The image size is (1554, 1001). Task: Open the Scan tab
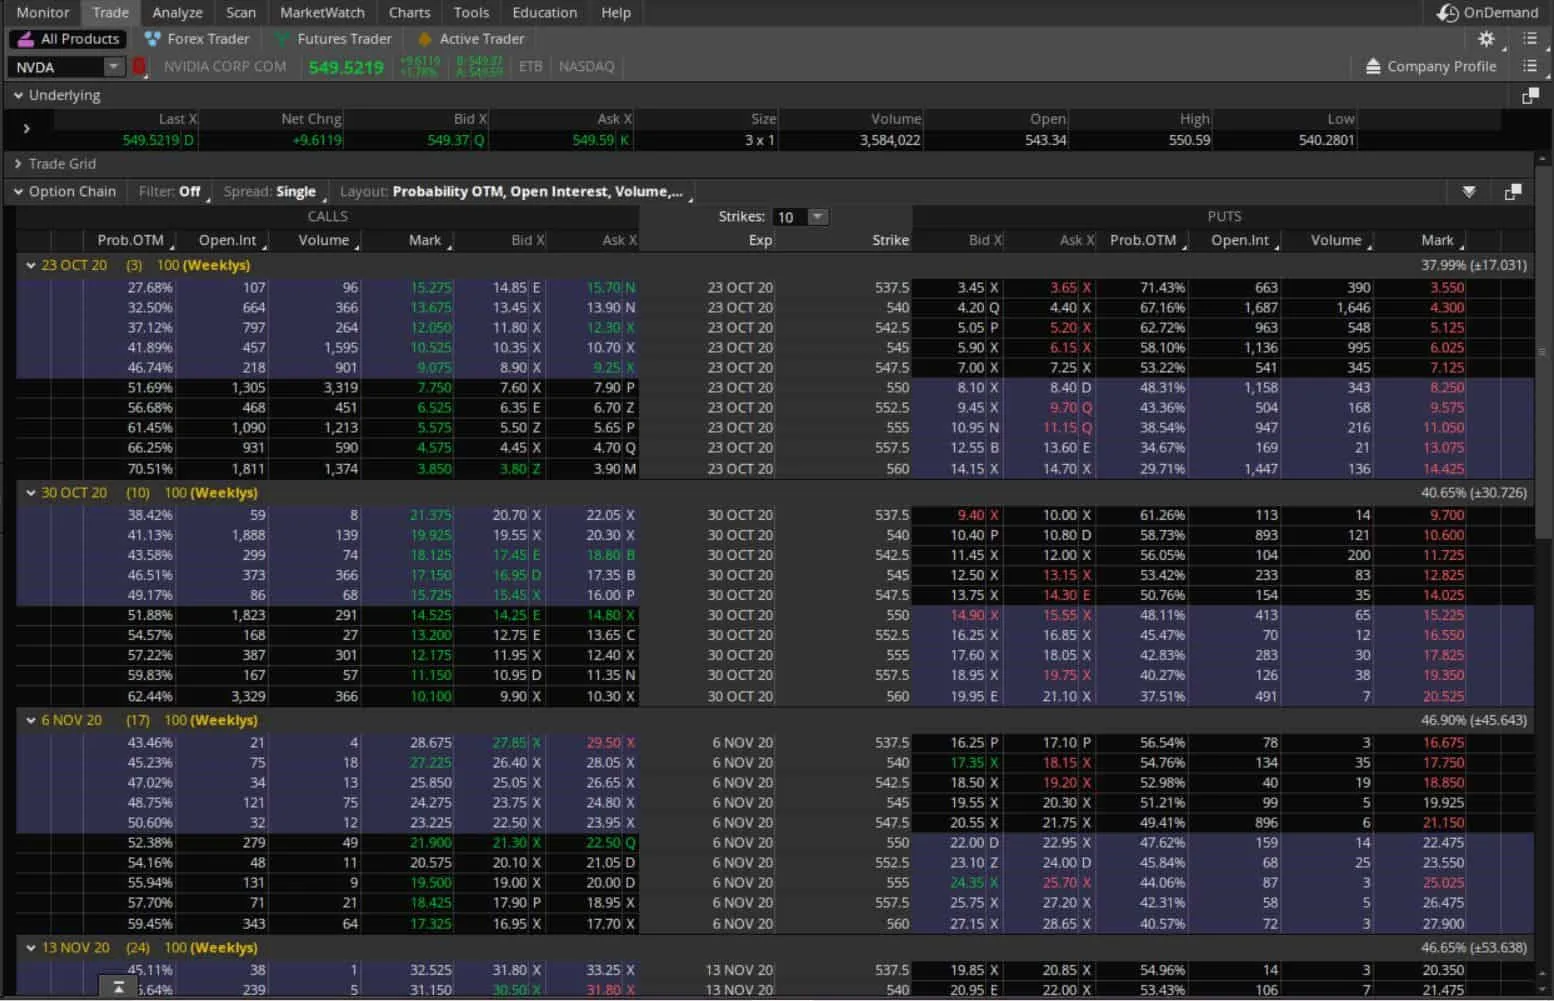click(x=241, y=13)
